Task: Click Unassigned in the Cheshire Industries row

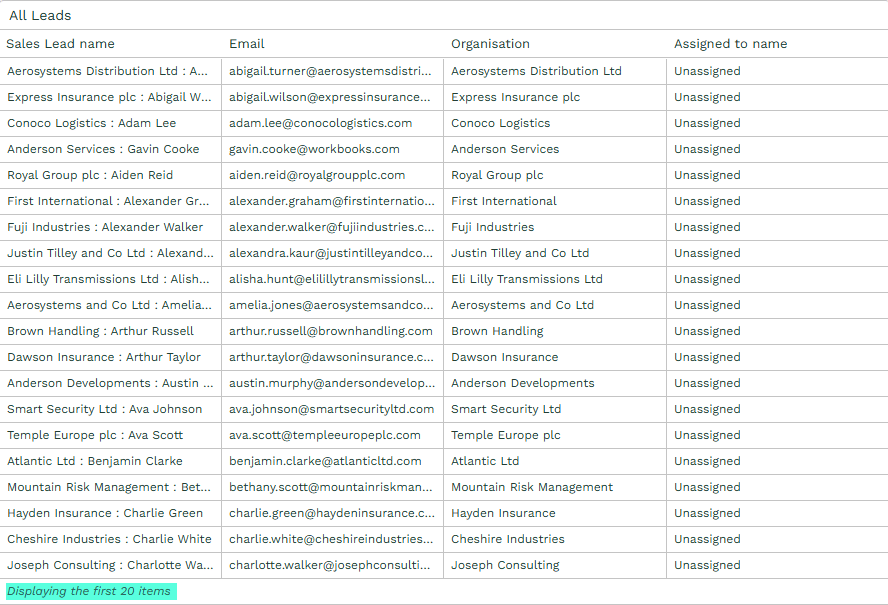Action: [707, 539]
